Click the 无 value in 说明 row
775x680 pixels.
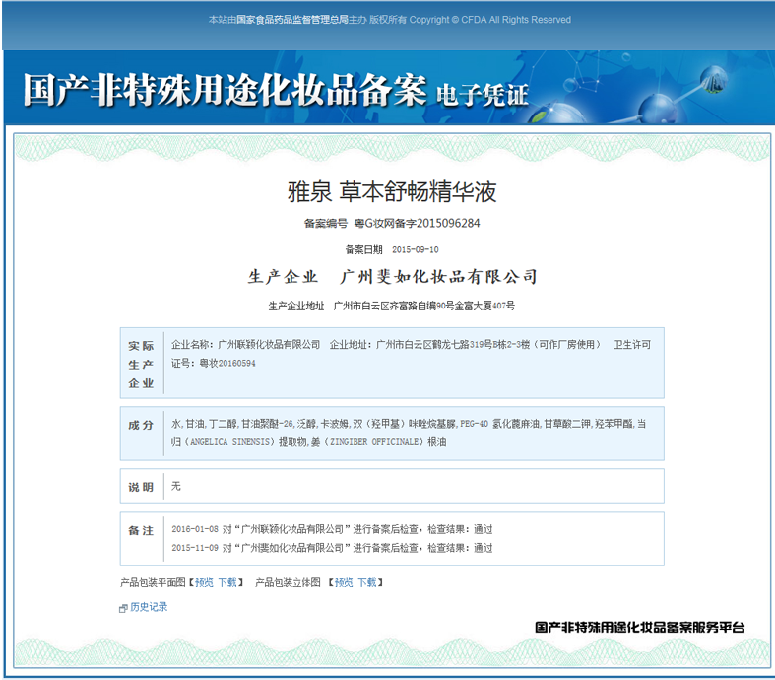coord(175,486)
